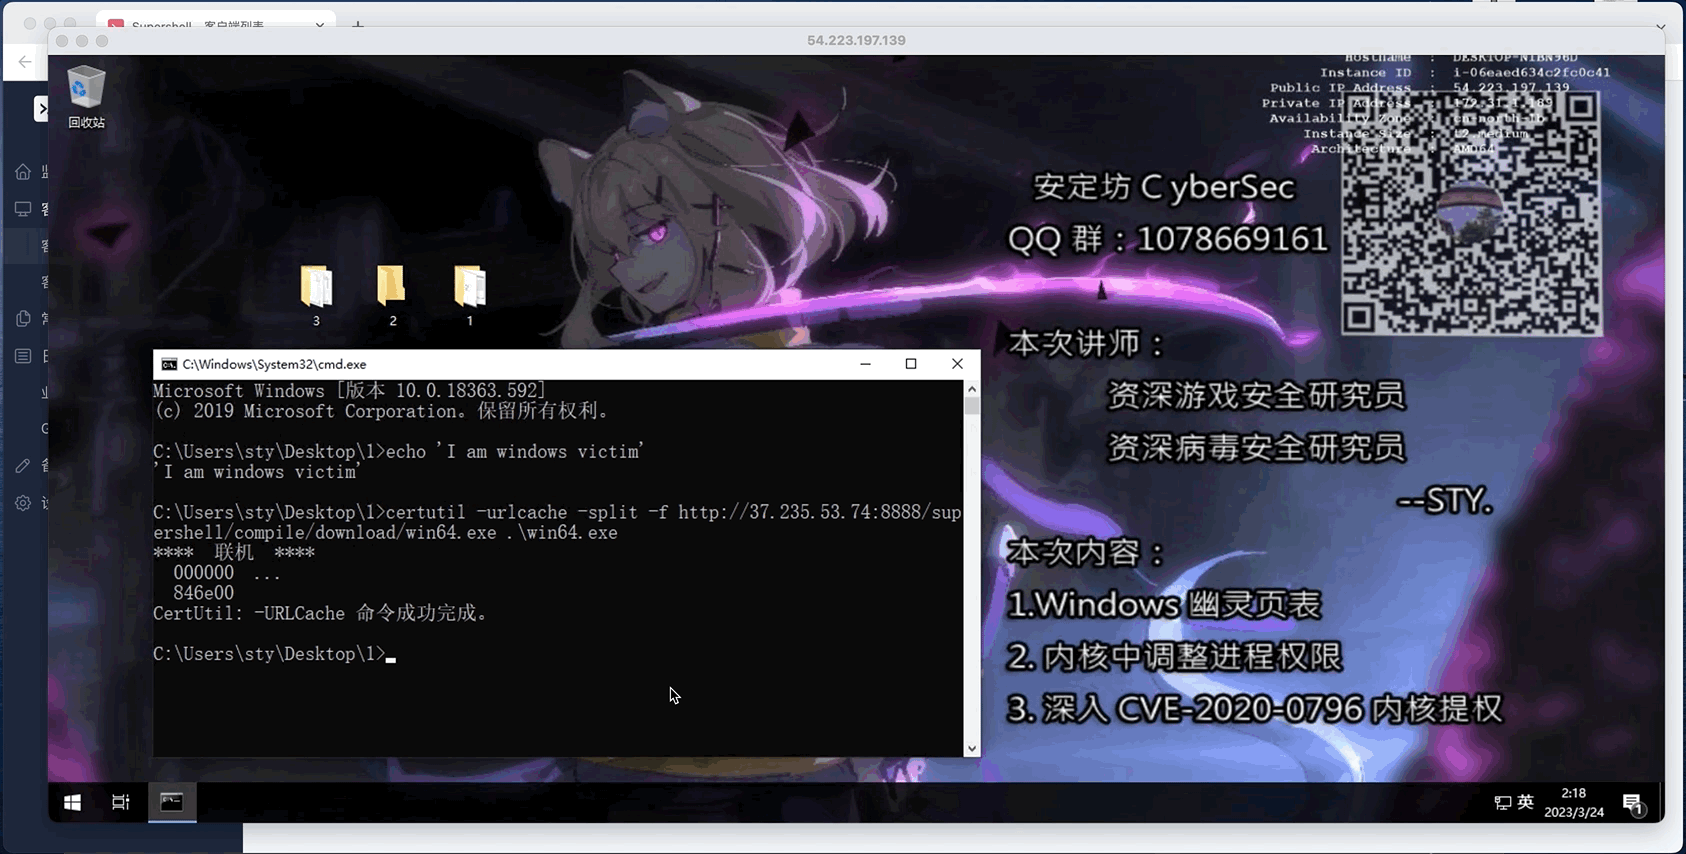Click the cmd prompt C:\Users\sty\Desktop\1> at bottom
Viewport: 1686px width, 854px height.
pyautogui.click(x=269, y=654)
